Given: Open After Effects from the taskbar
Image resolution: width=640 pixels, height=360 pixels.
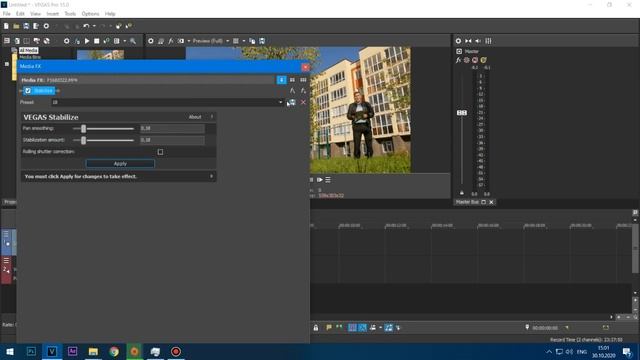Looking at the screenshot, I should (72, 351).
